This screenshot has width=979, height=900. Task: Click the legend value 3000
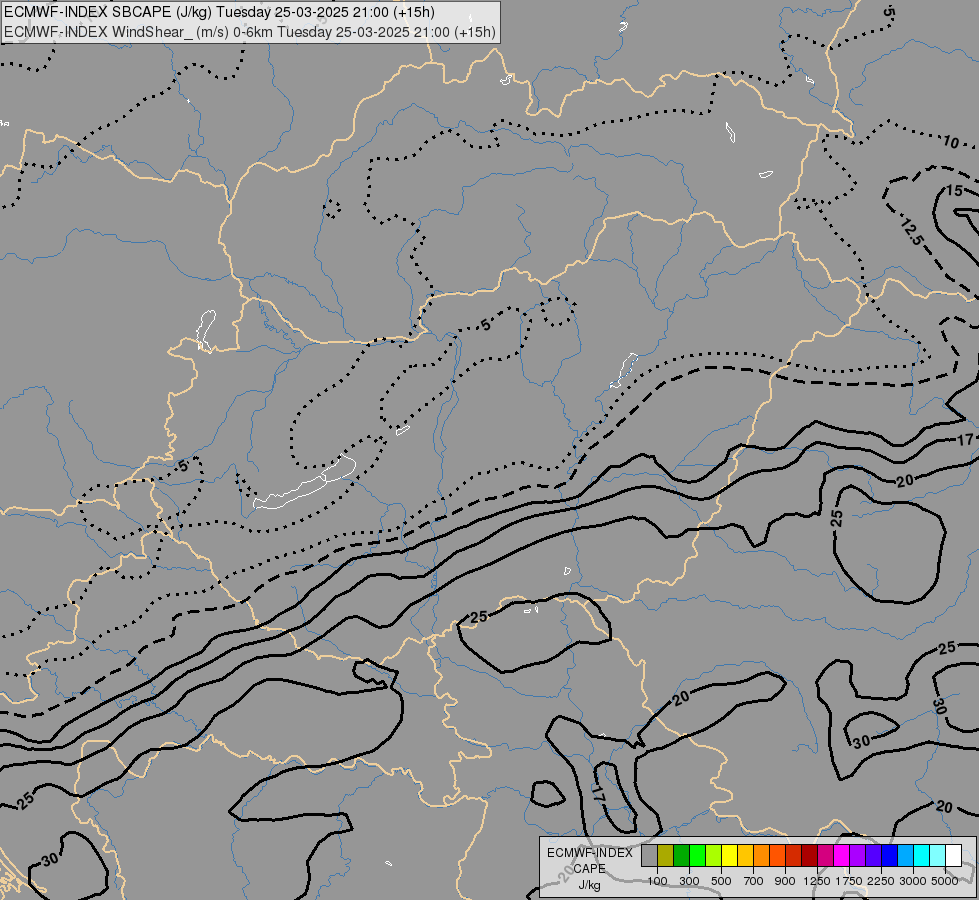[x=913, y=881]
